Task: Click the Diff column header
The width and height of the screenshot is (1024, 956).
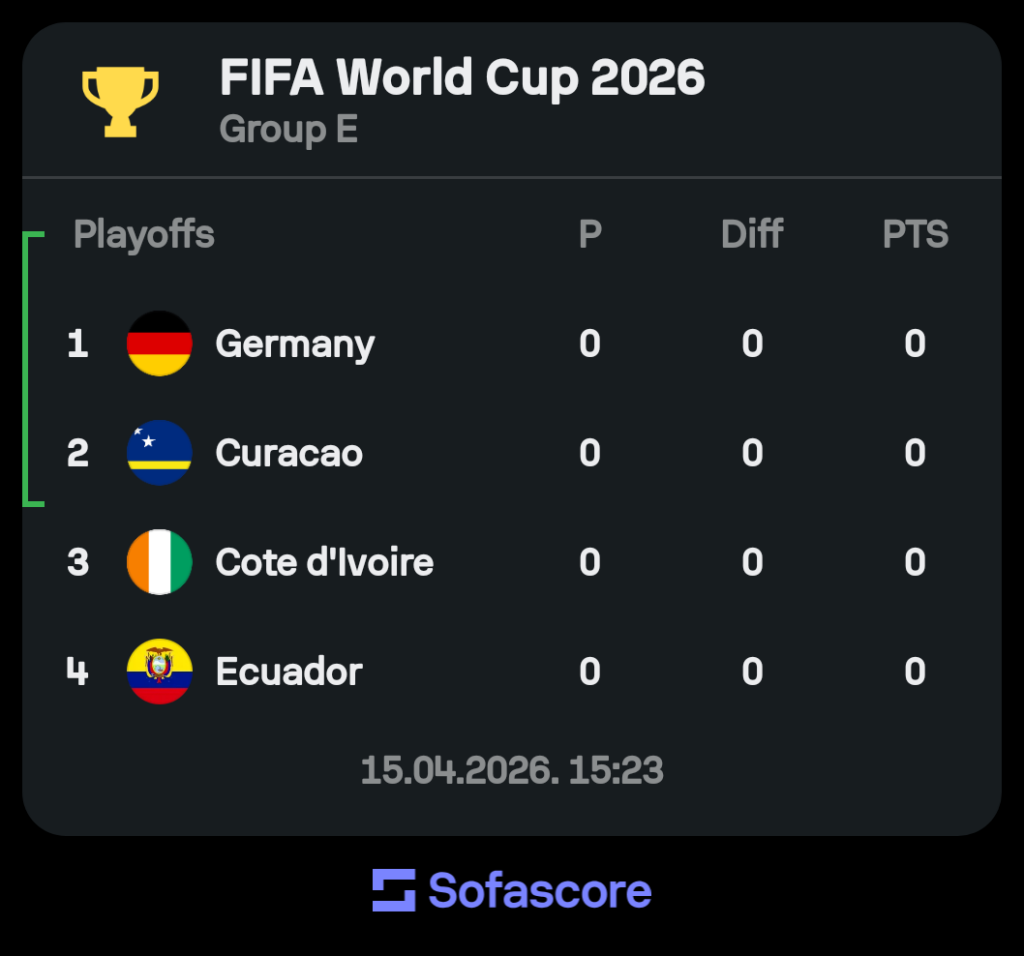Action: (752, 235)
